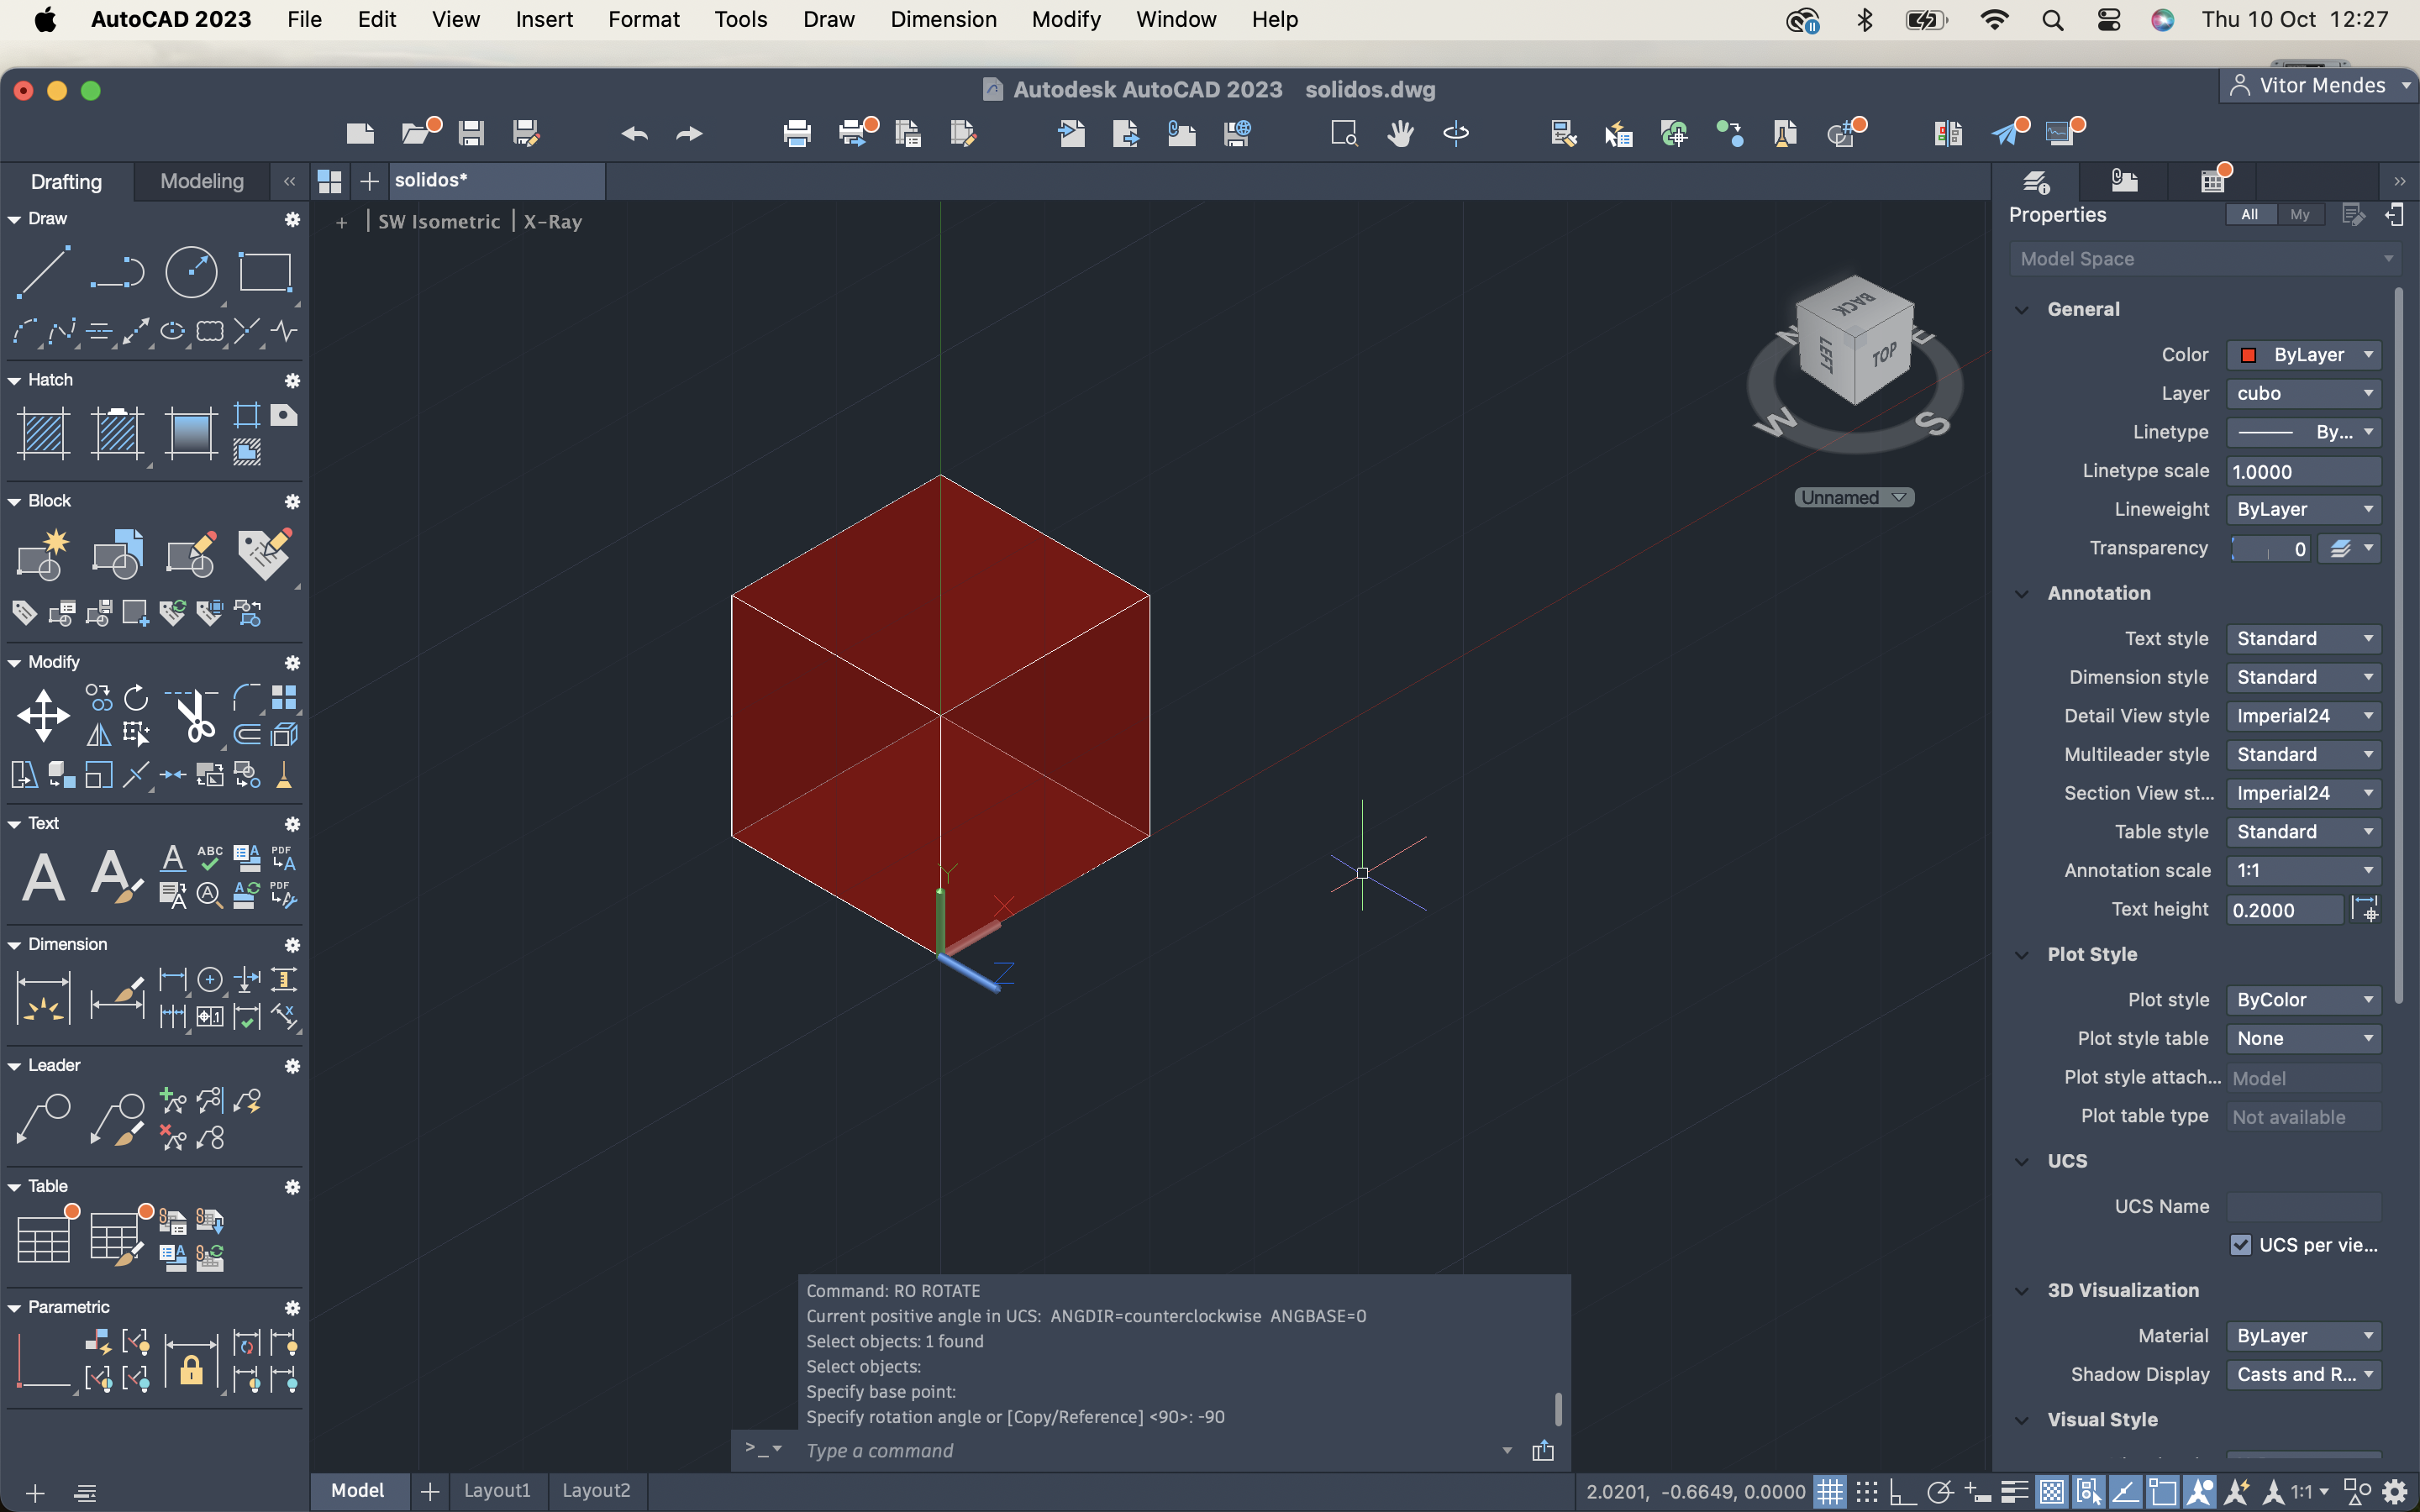Insert a Table with the table tool
Screen dimensions: 2420x1512
[x=43, y=1240]
